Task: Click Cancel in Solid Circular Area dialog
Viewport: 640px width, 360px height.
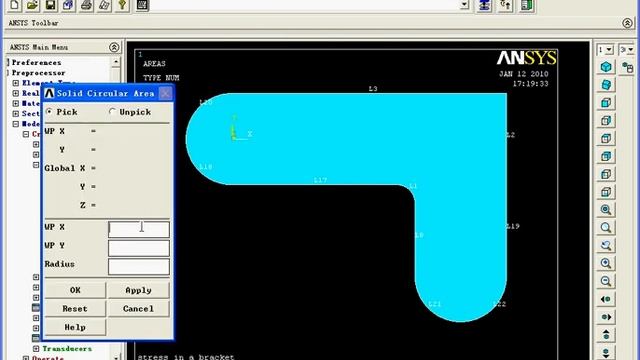Action: pos(138,309)
